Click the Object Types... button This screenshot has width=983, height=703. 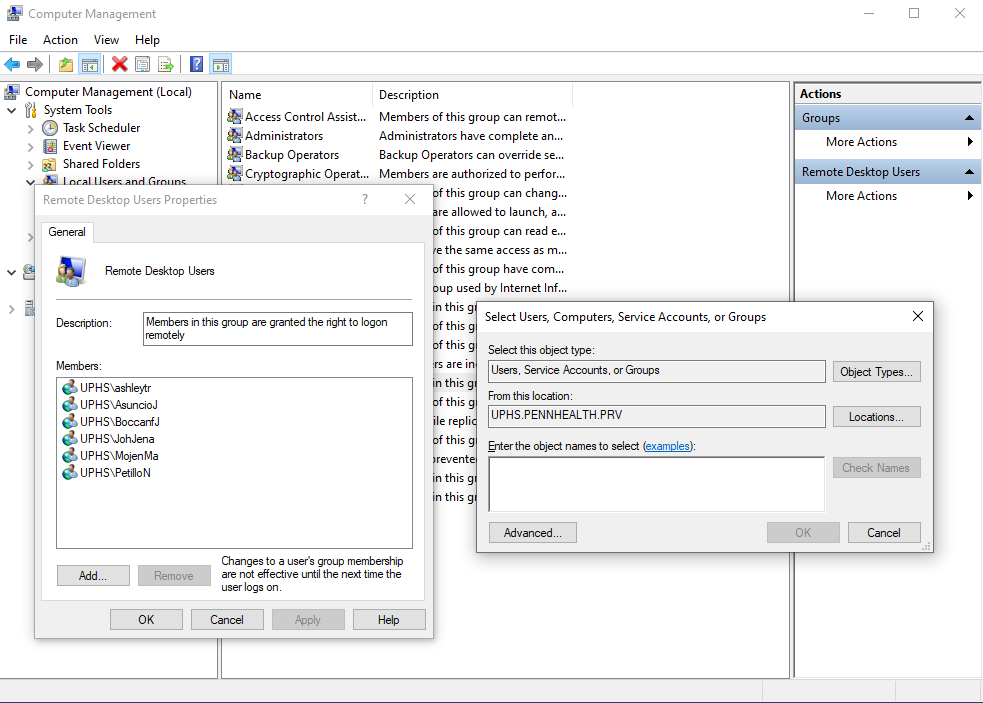(x=876, y=371)
